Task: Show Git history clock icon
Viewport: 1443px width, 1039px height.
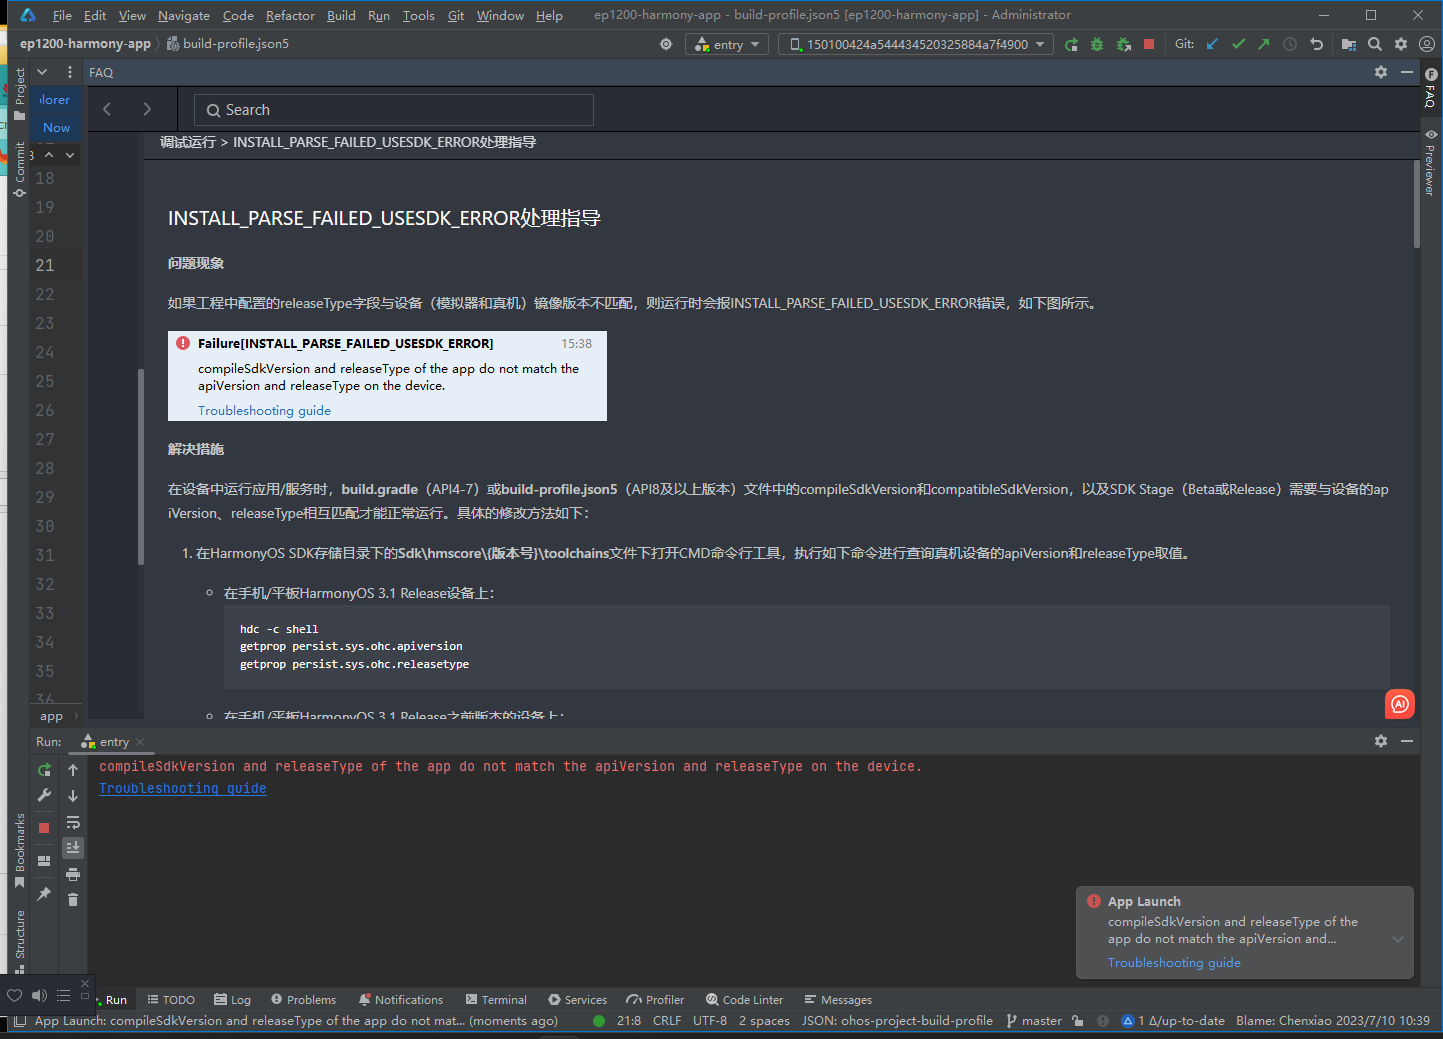Action: coord(1290,44)
